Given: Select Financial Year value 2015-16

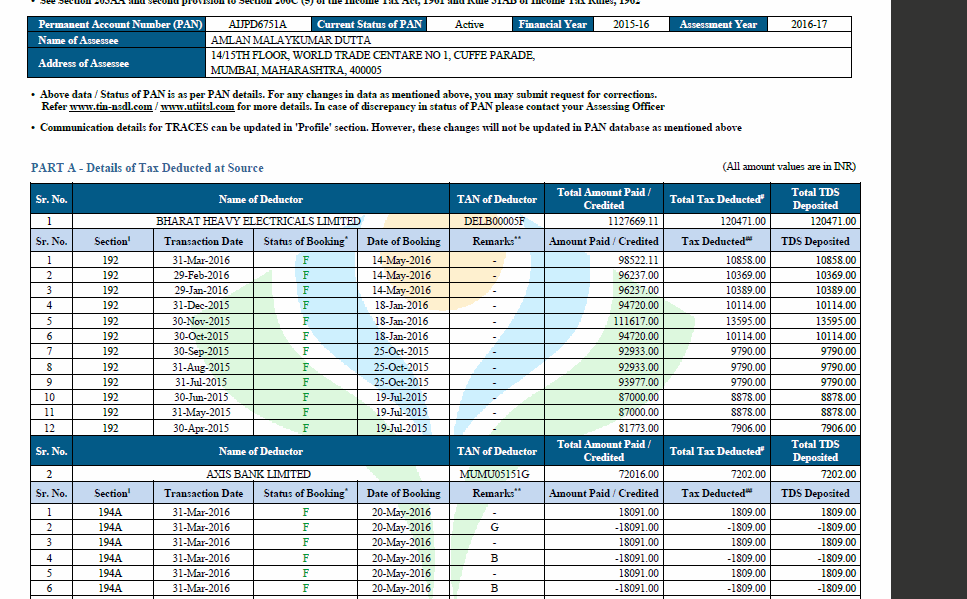Looking at the screenshot, I should click(x=631, y=24).
